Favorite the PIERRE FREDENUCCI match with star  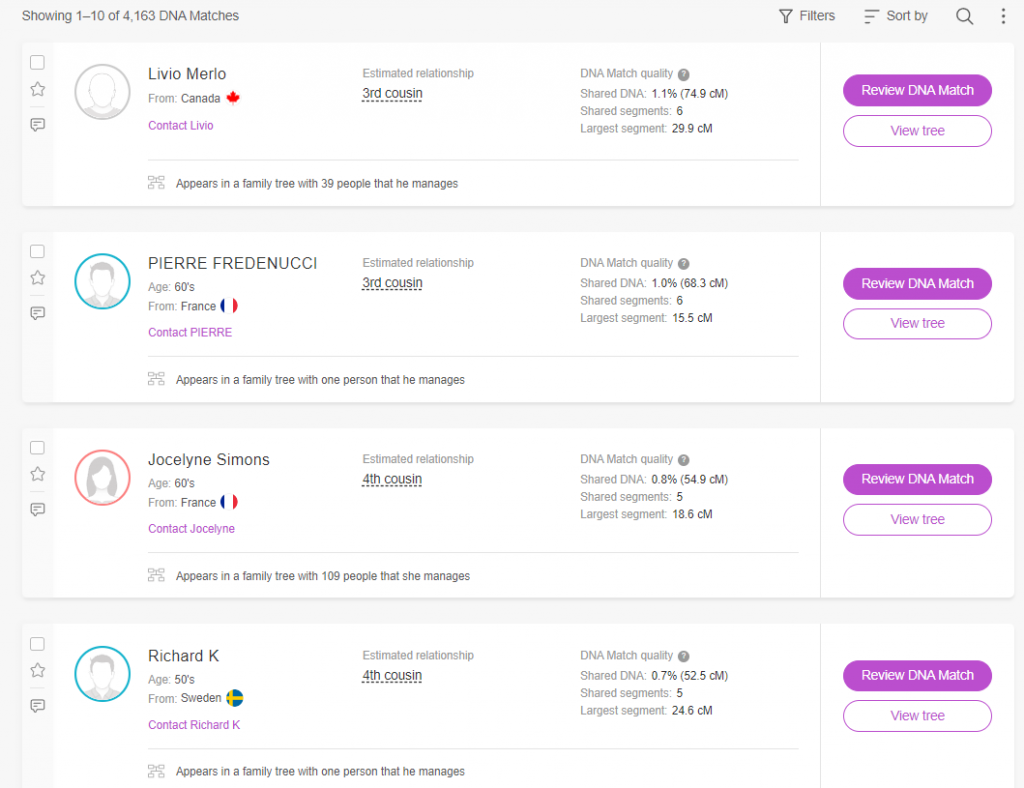click(38, 277)
